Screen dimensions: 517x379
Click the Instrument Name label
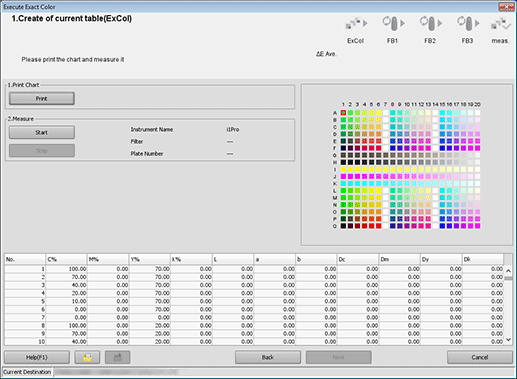(x=152, y=129)
